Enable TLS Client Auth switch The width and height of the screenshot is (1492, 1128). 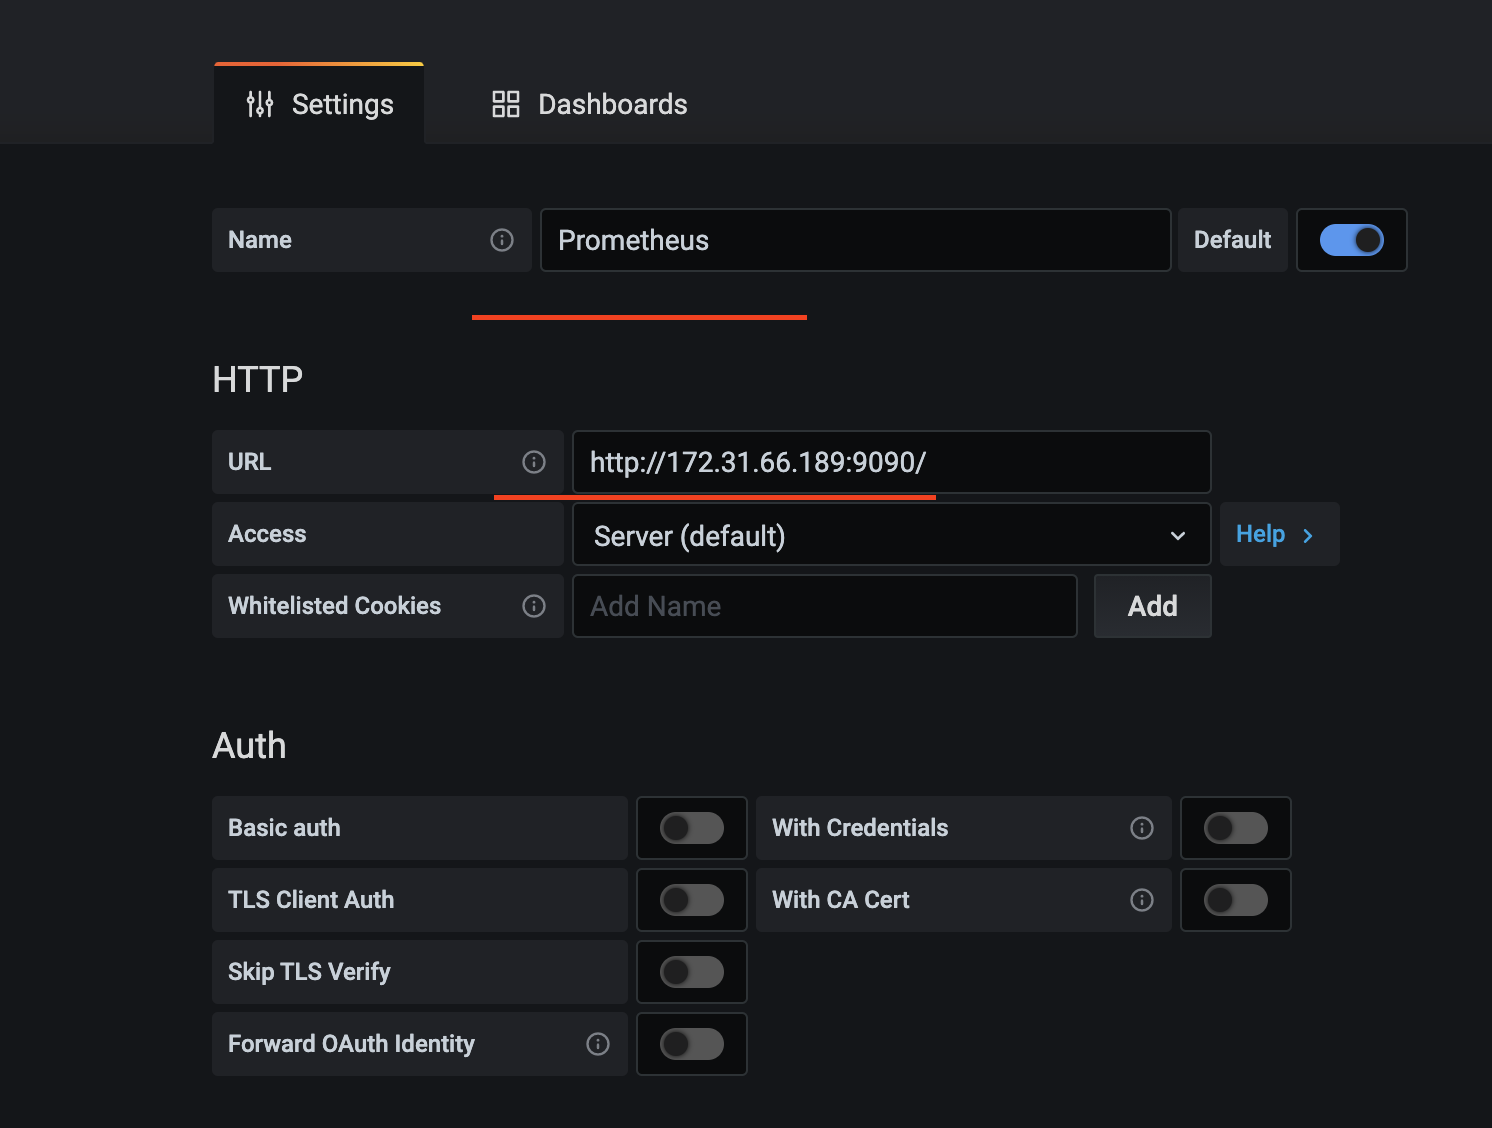point(691,900)
